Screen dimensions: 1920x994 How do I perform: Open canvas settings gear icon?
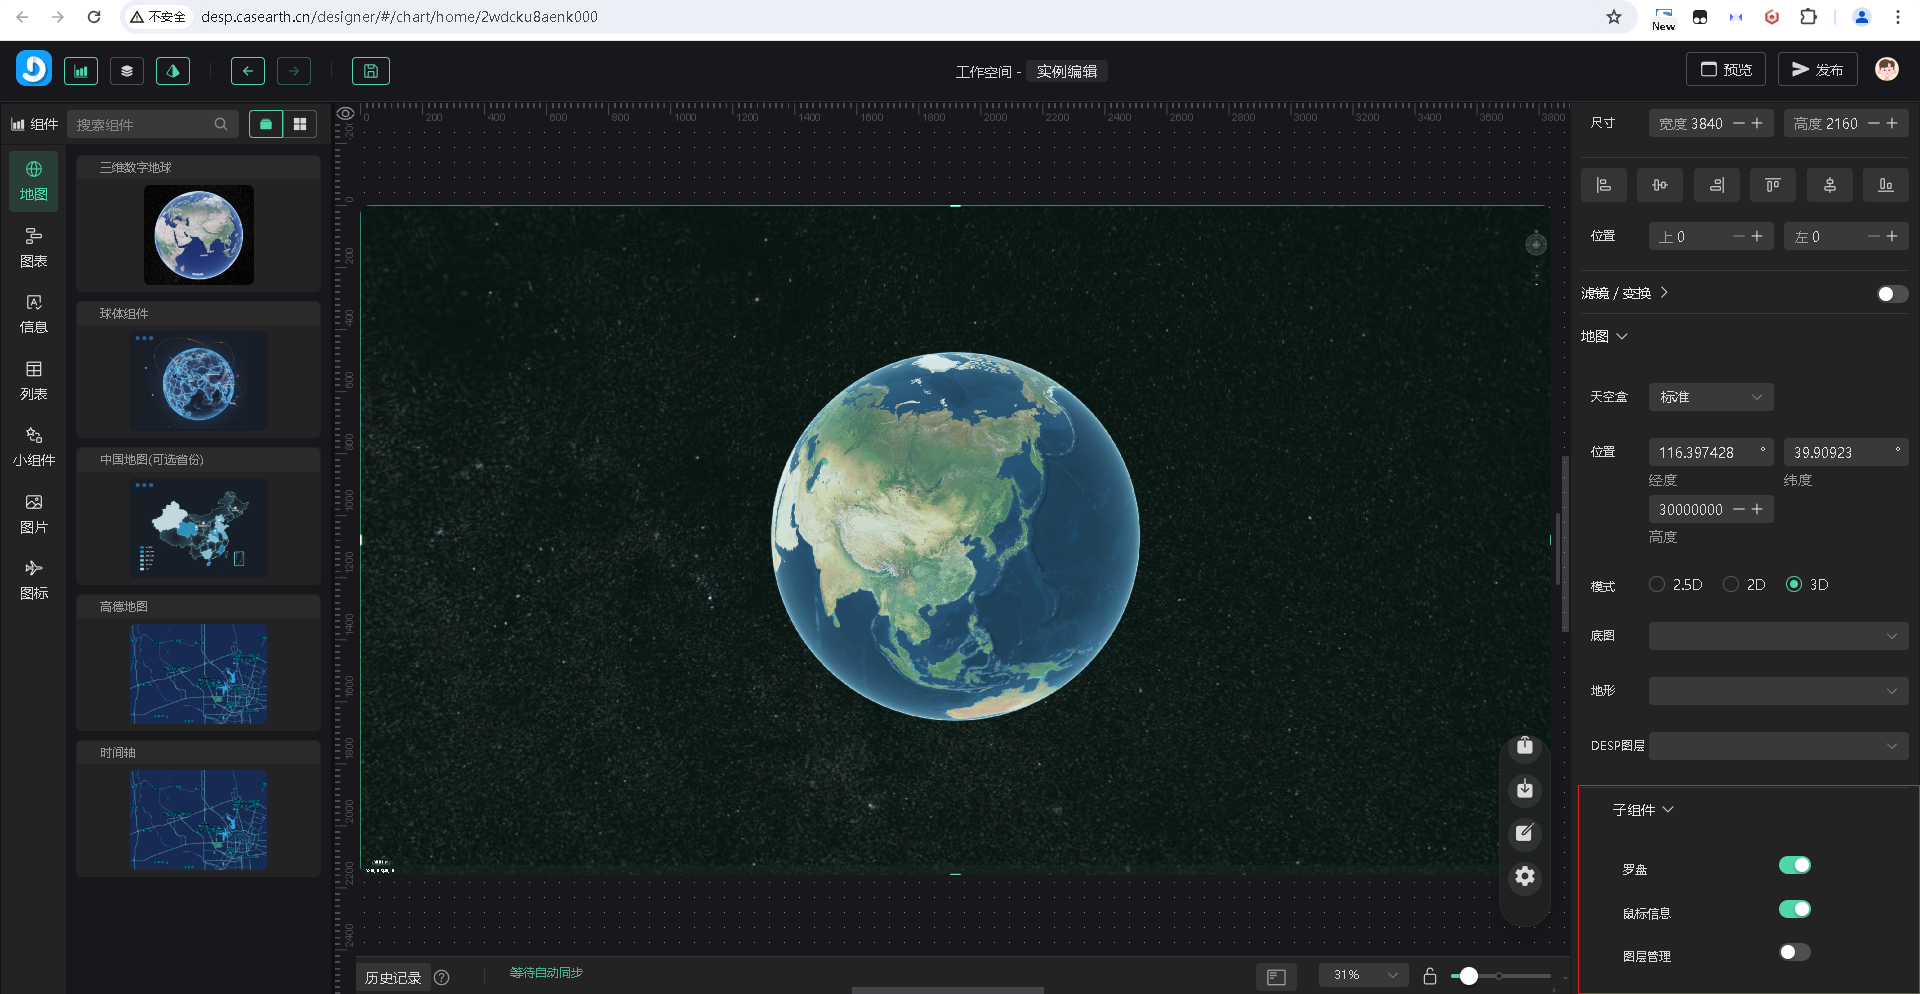tap(1524, 877)
